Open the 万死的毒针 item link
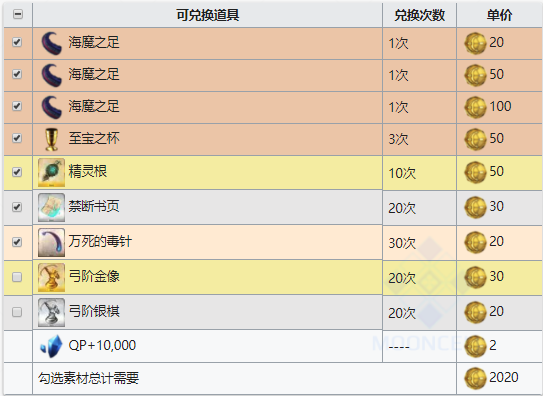The width and height of the screenshot is (543, 396). (100, 241)
